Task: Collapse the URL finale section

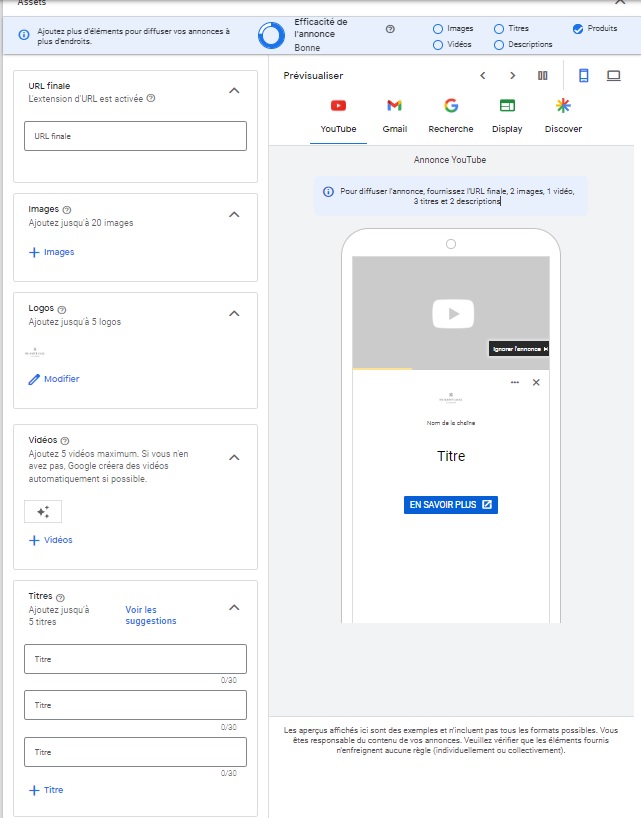Action: (x=234, y=91)
